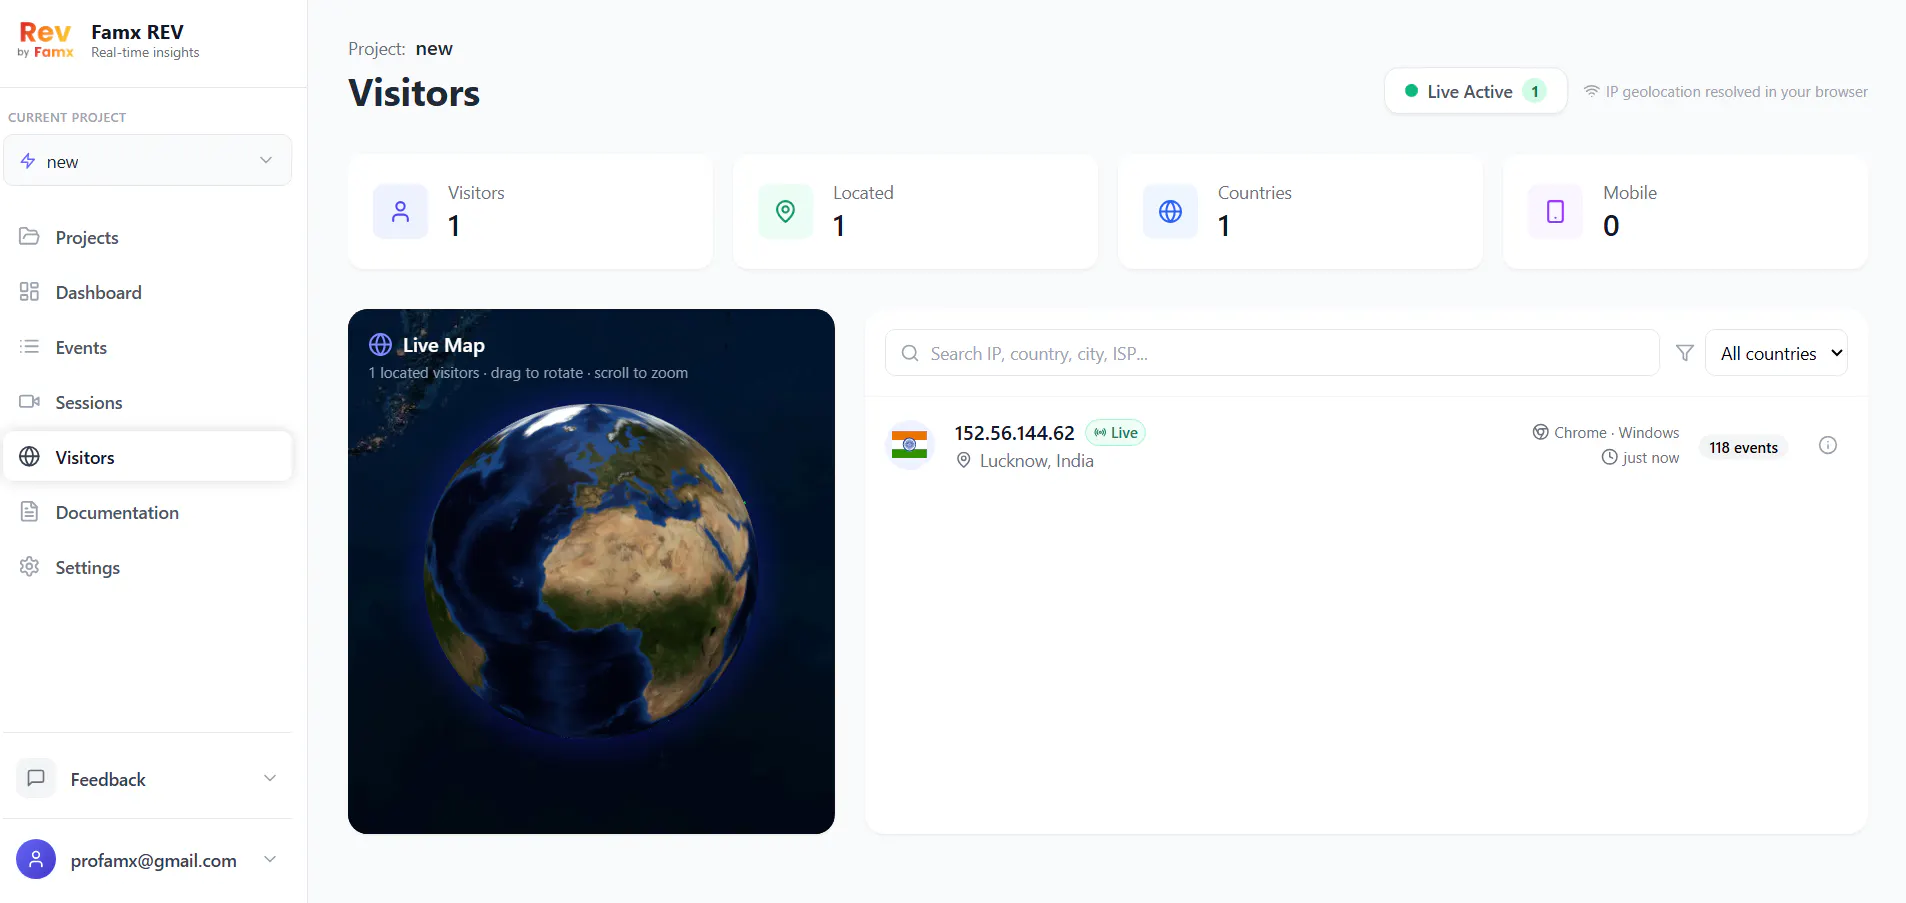Image resolution: width=1906 pixels, height=903 pixels.
Task: Click the wifi icon next to IP geolocation text
Action: point(1591,91)
